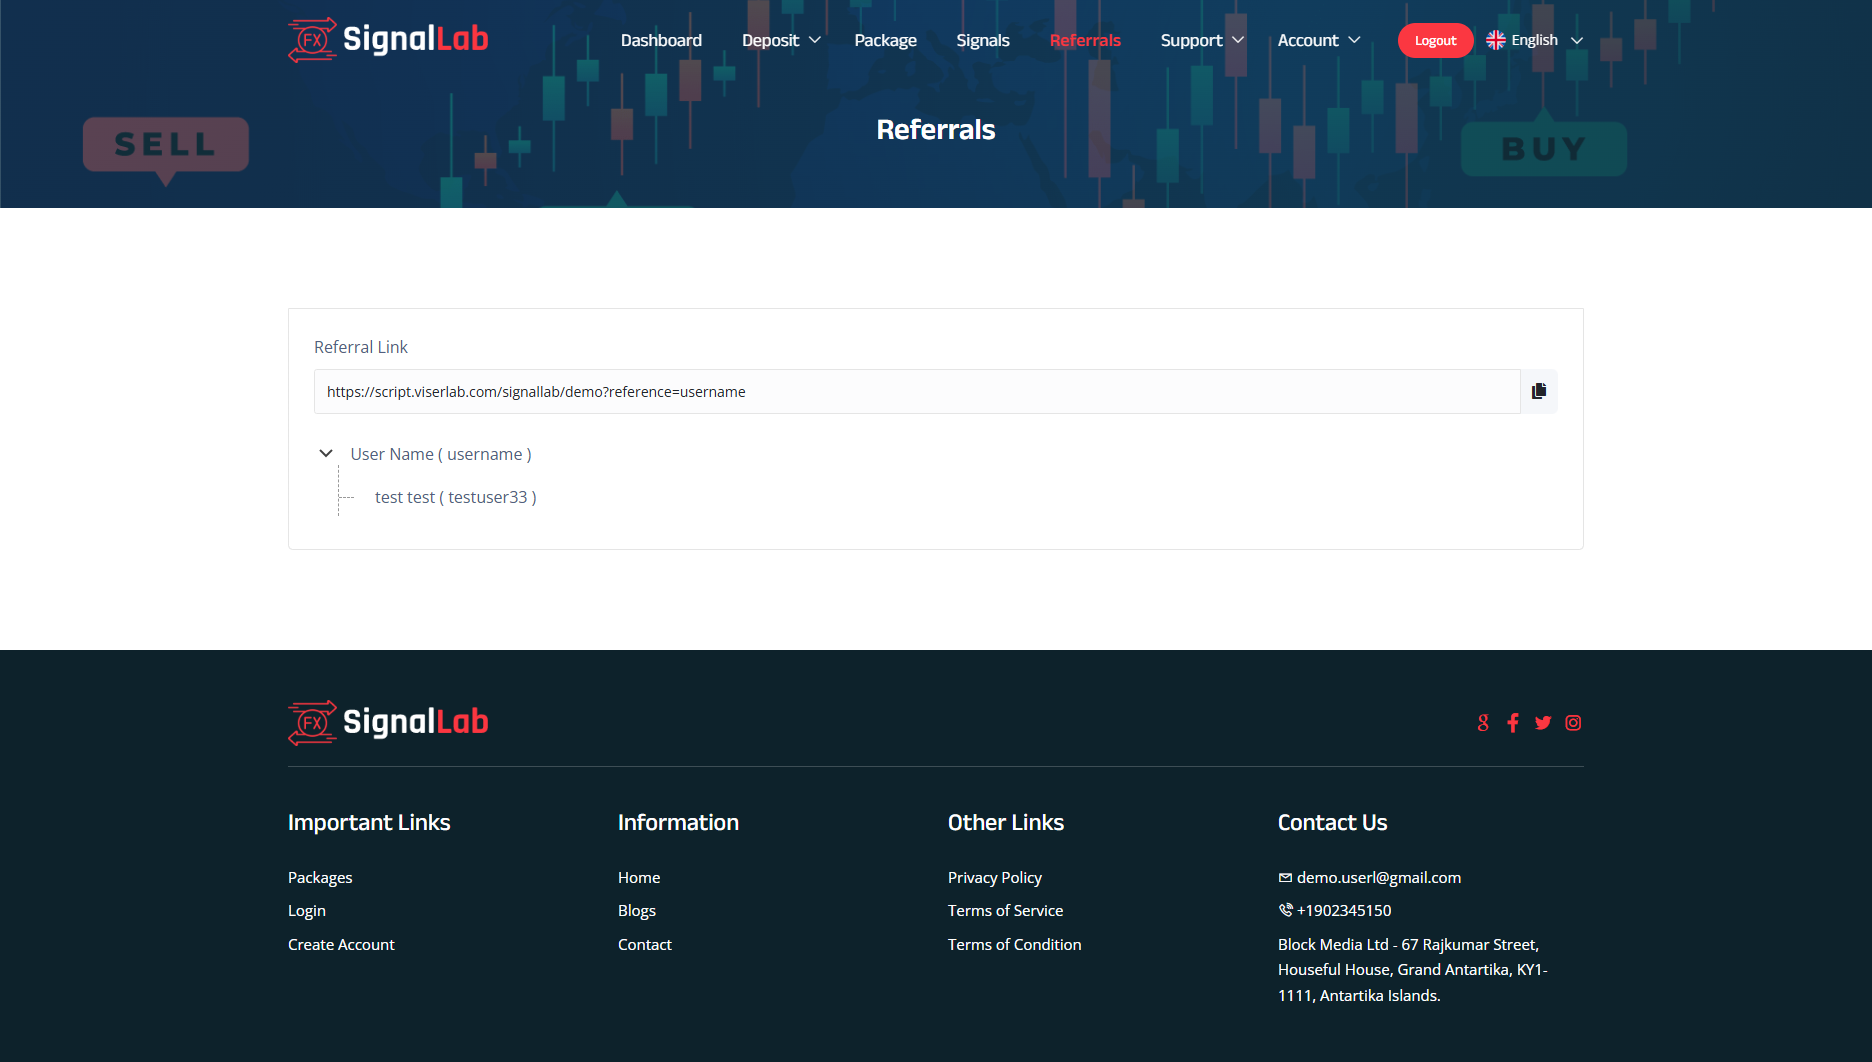Click the Twitter icon in the footer
Screen dimensions: 1872x1062
click(1543, 722)
